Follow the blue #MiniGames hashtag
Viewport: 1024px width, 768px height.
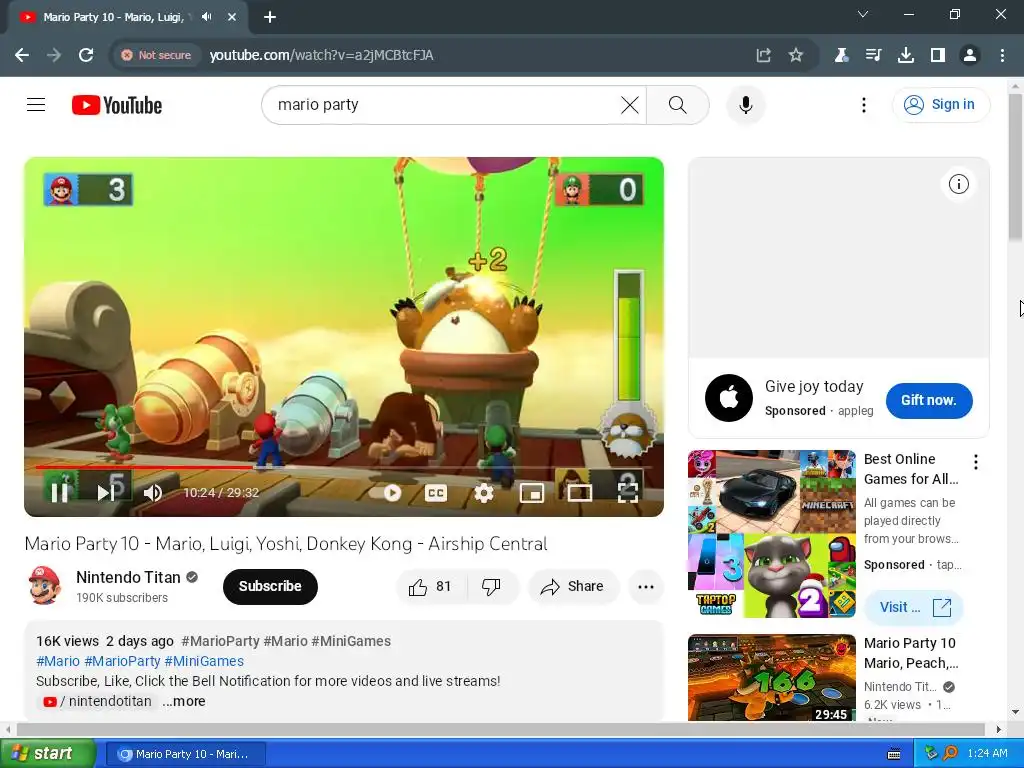204,661
